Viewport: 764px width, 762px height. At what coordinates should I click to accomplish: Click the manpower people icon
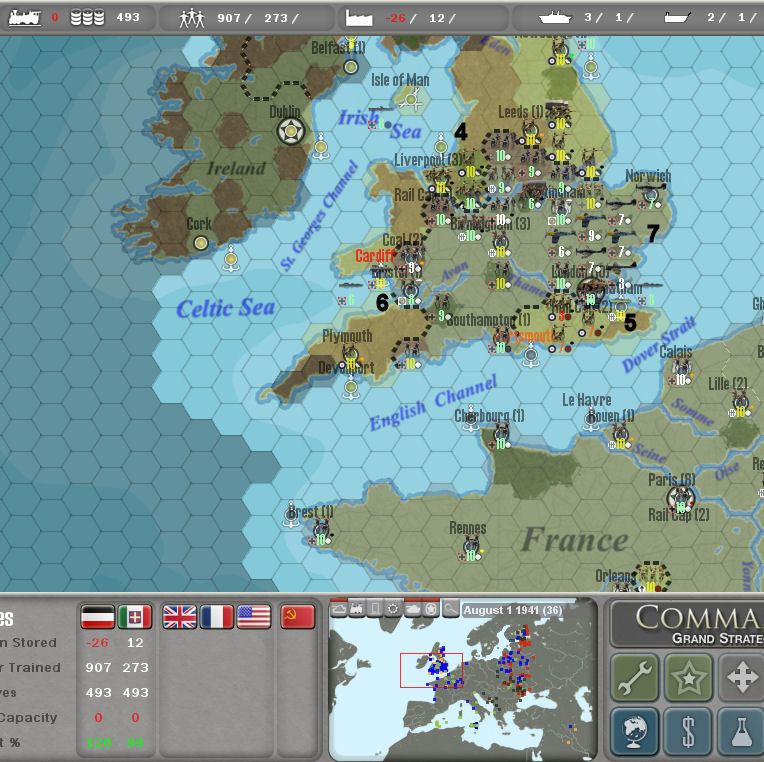tap(191, 18)
